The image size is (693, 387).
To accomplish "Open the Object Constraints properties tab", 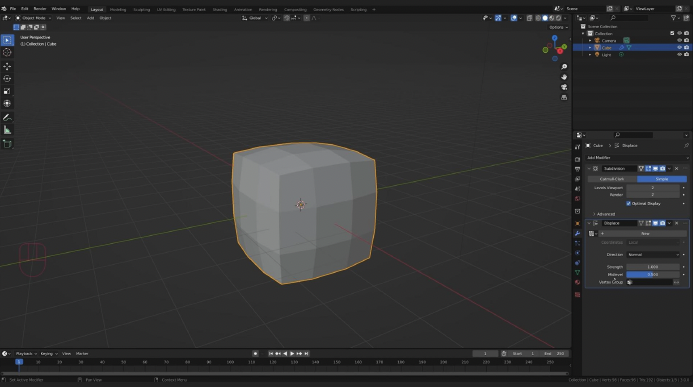I will [x=577, y=263].
